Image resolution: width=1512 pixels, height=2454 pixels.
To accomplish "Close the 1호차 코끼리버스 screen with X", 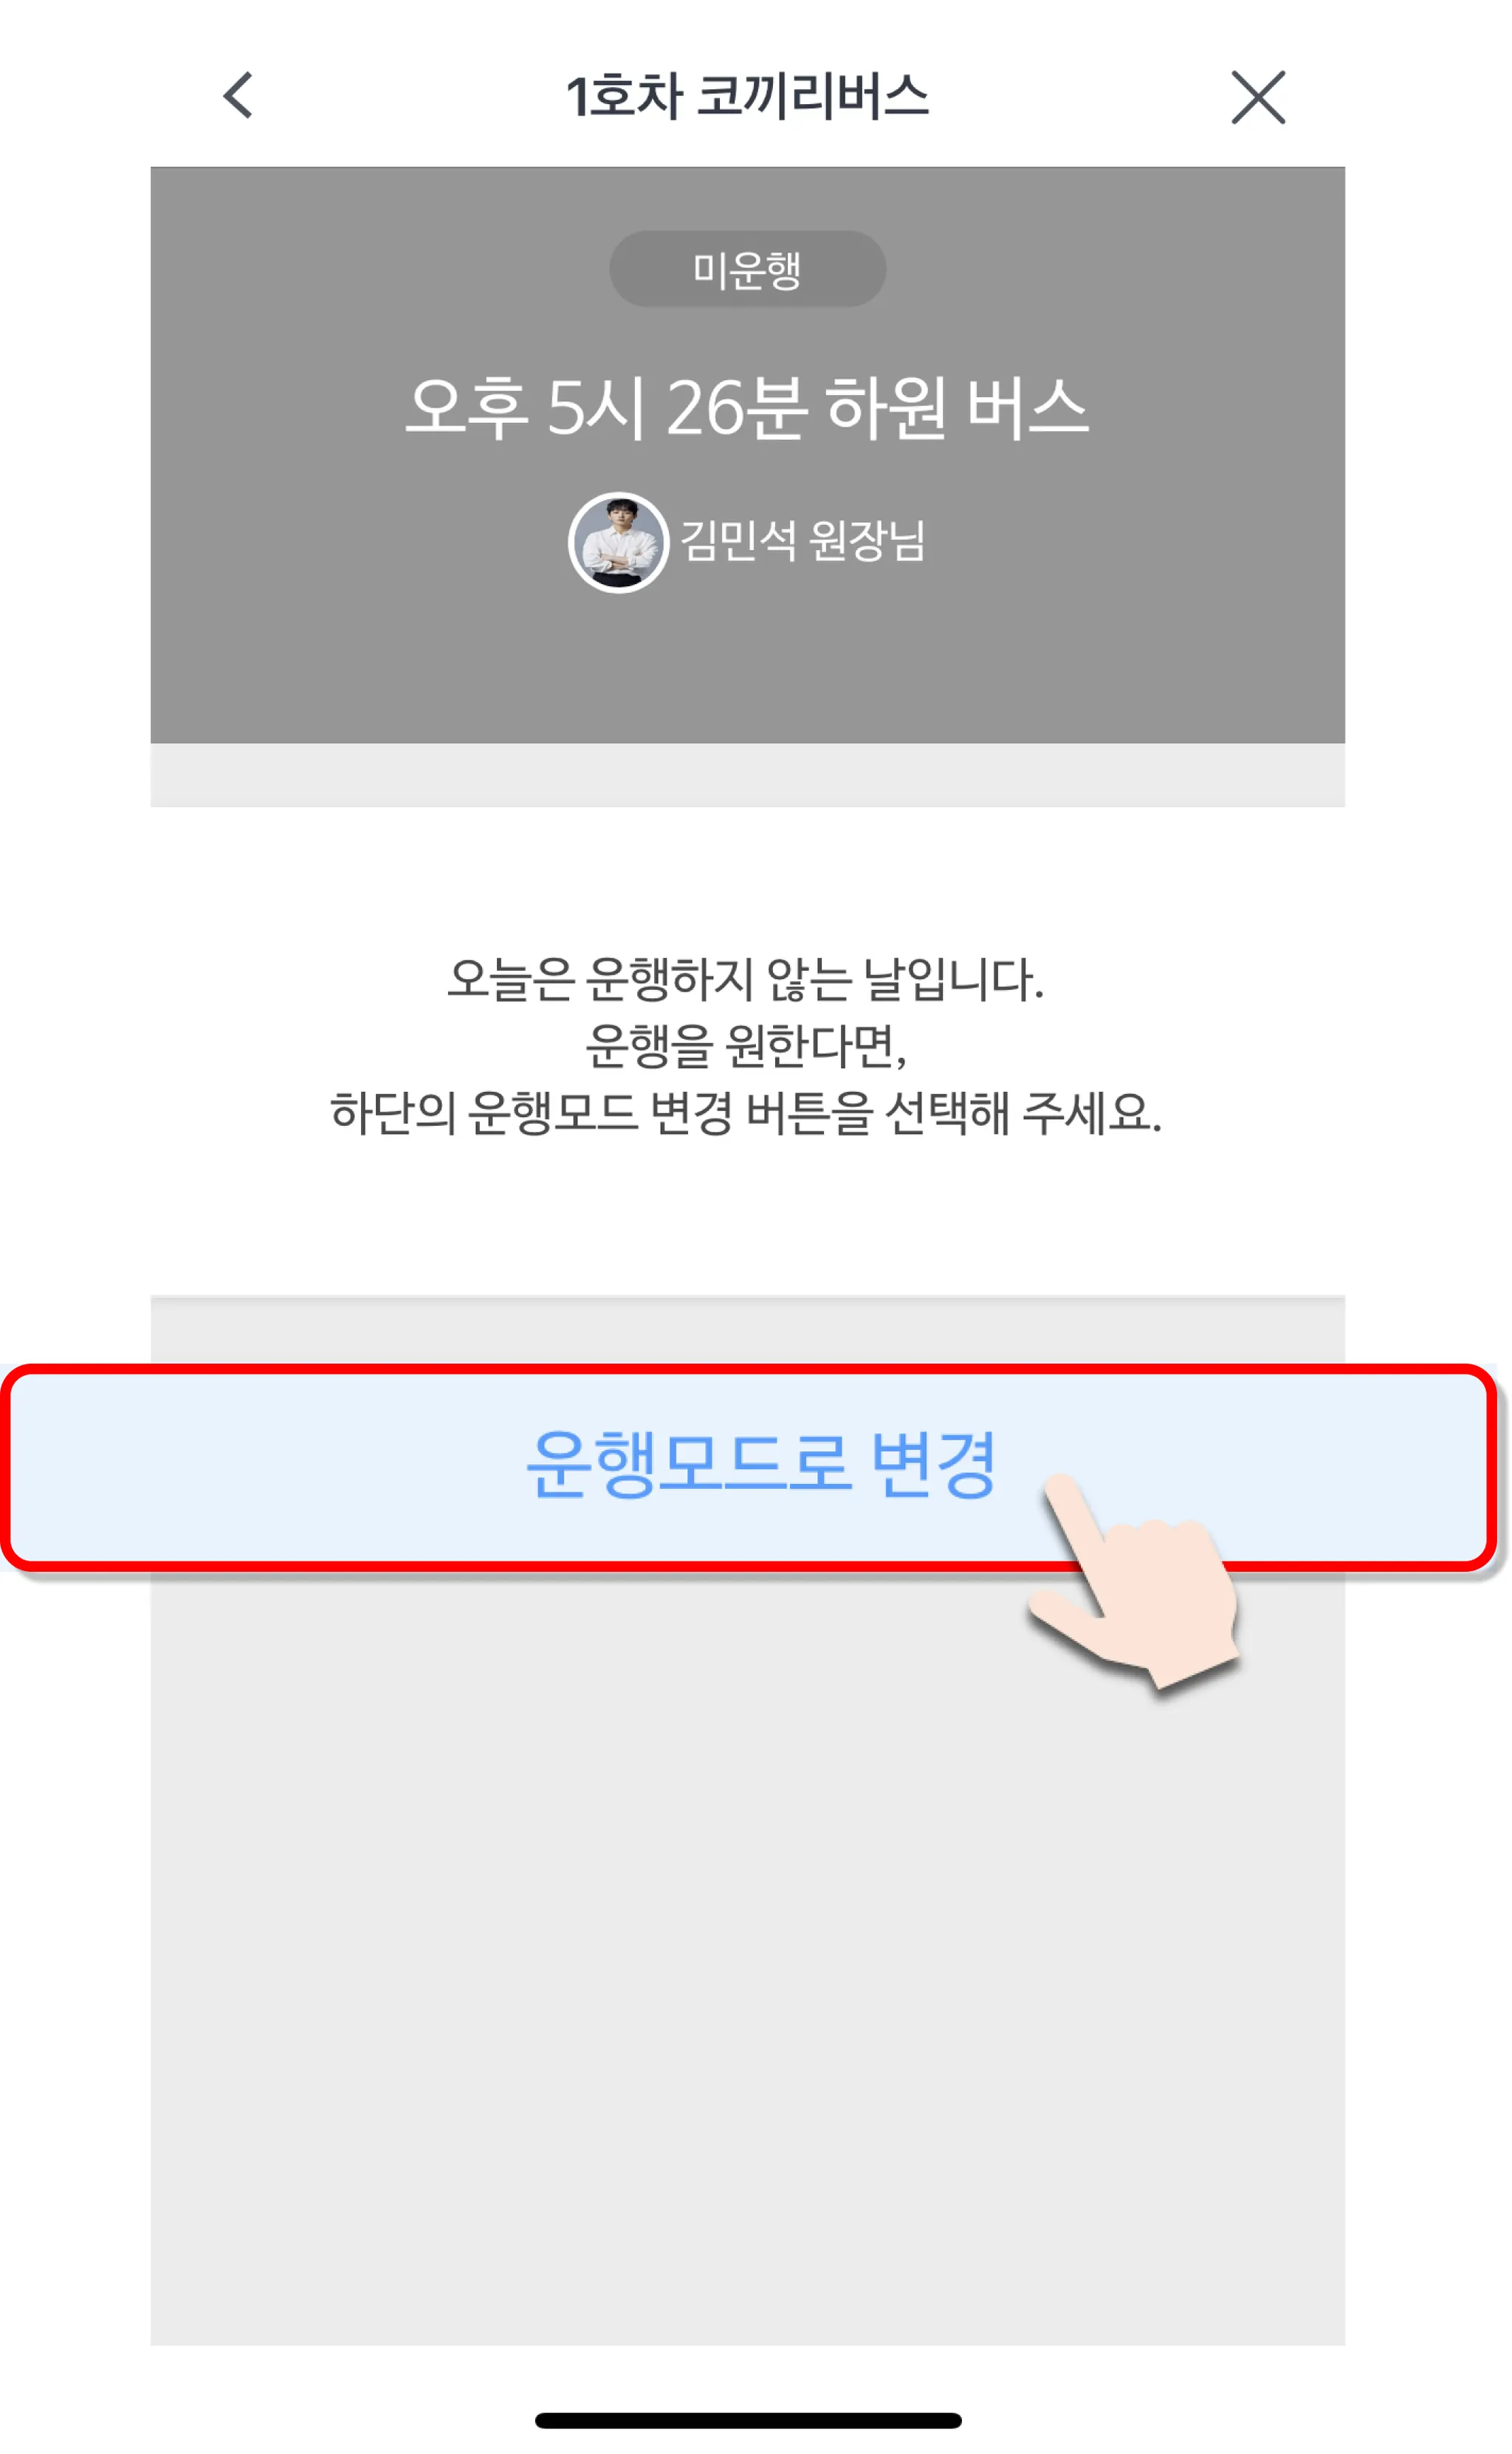I will (1258, 97).
